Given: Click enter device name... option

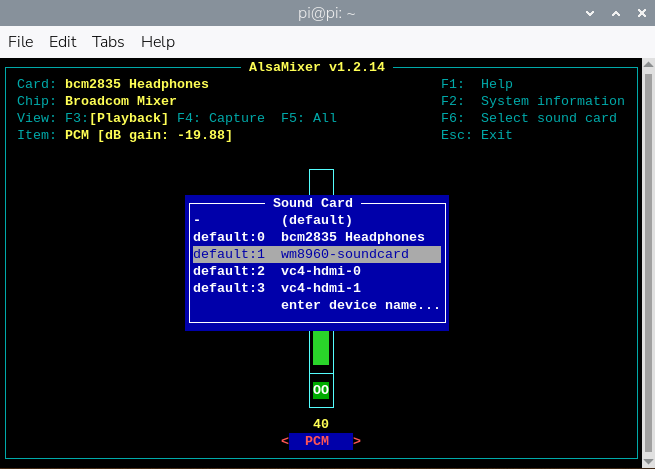Looking at the screenshot, I should [360, 305].
